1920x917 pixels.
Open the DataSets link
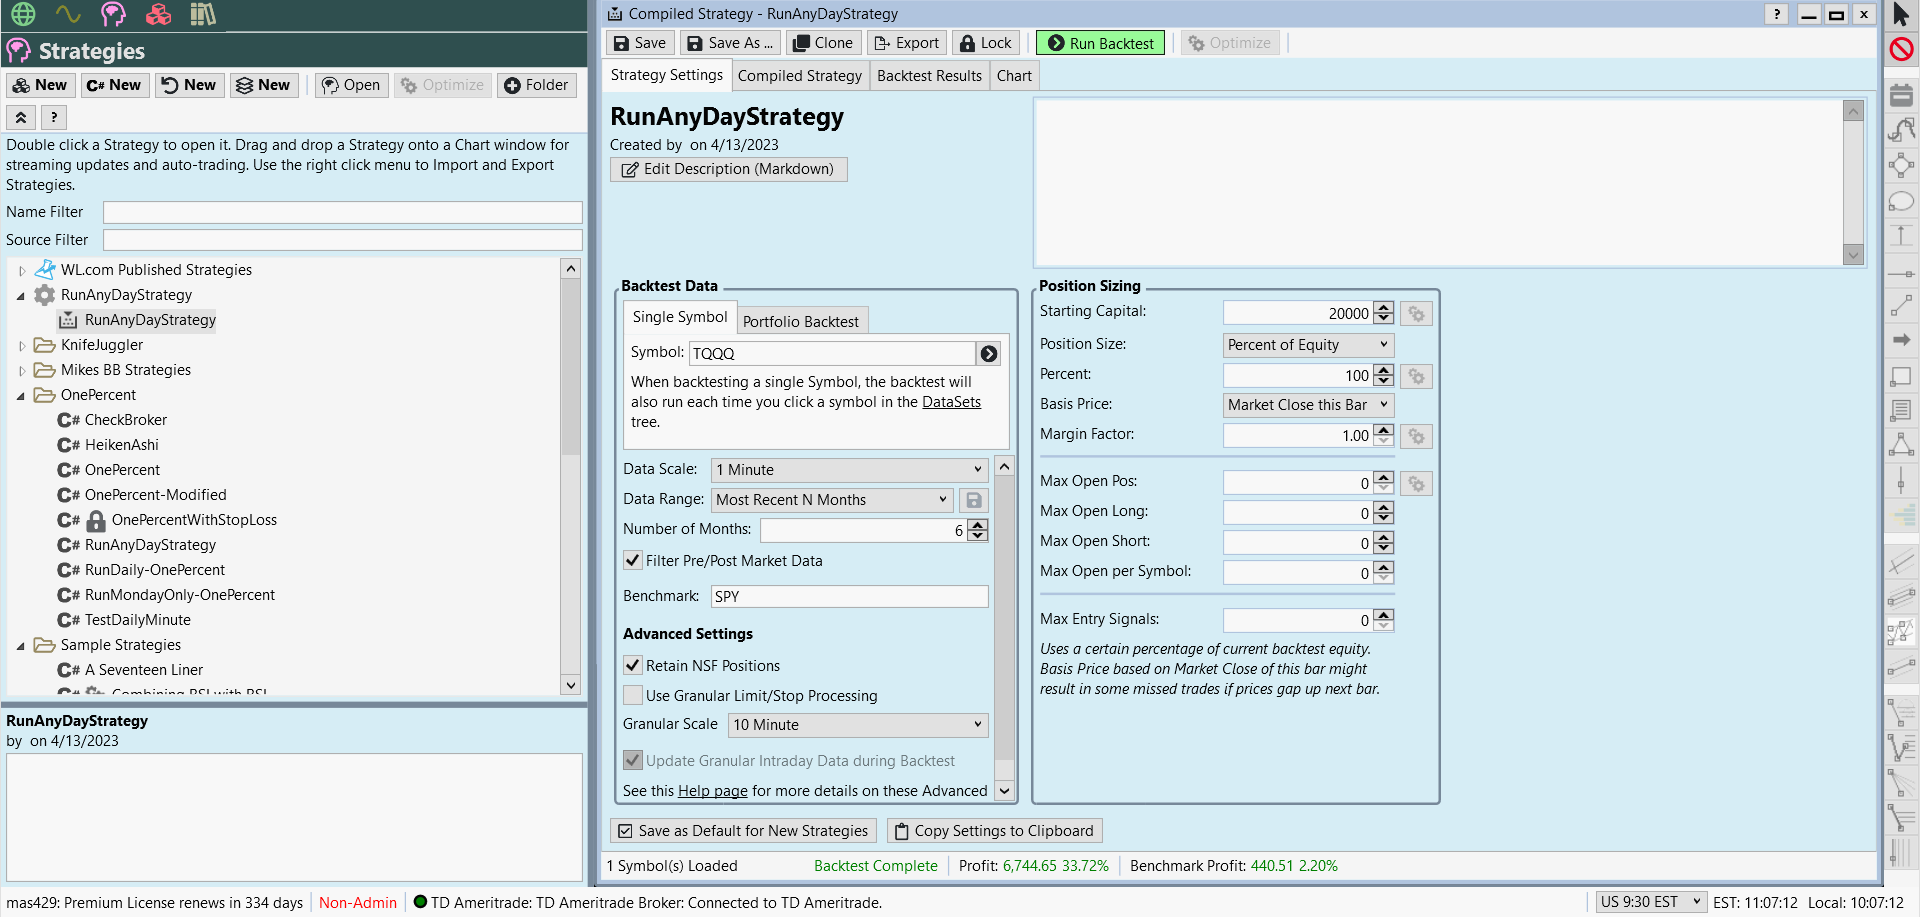951,402
